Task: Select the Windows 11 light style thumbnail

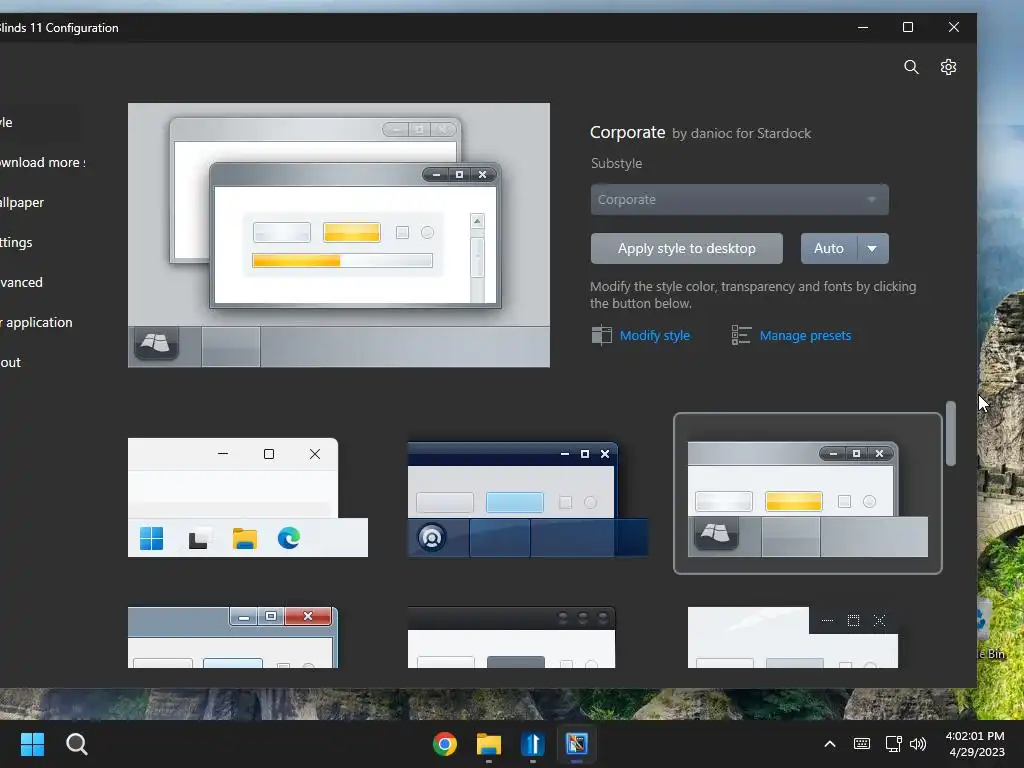Action: point(248,498)
